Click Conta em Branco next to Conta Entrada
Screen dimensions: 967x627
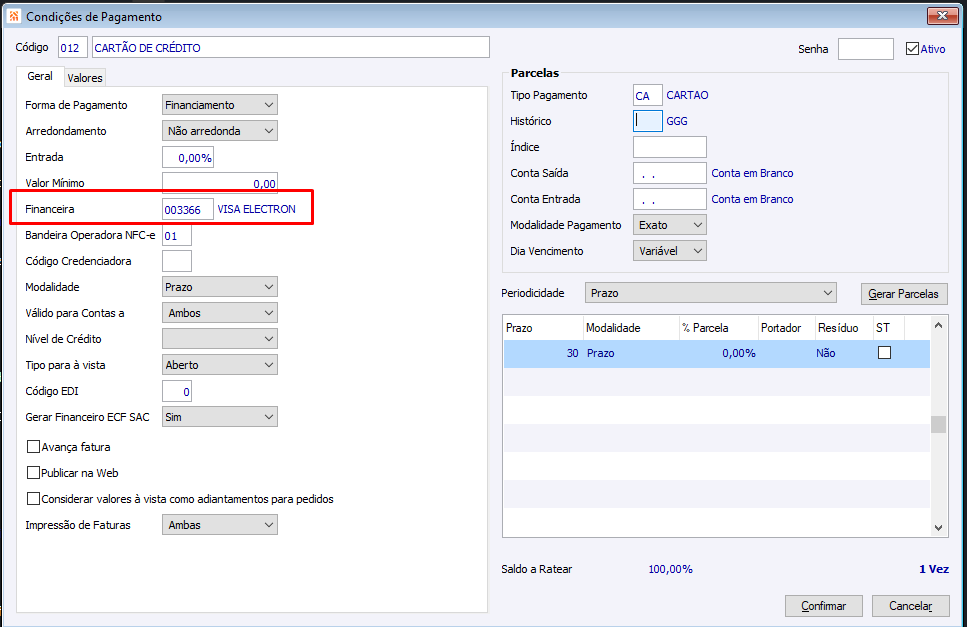[x=752, y=199]
